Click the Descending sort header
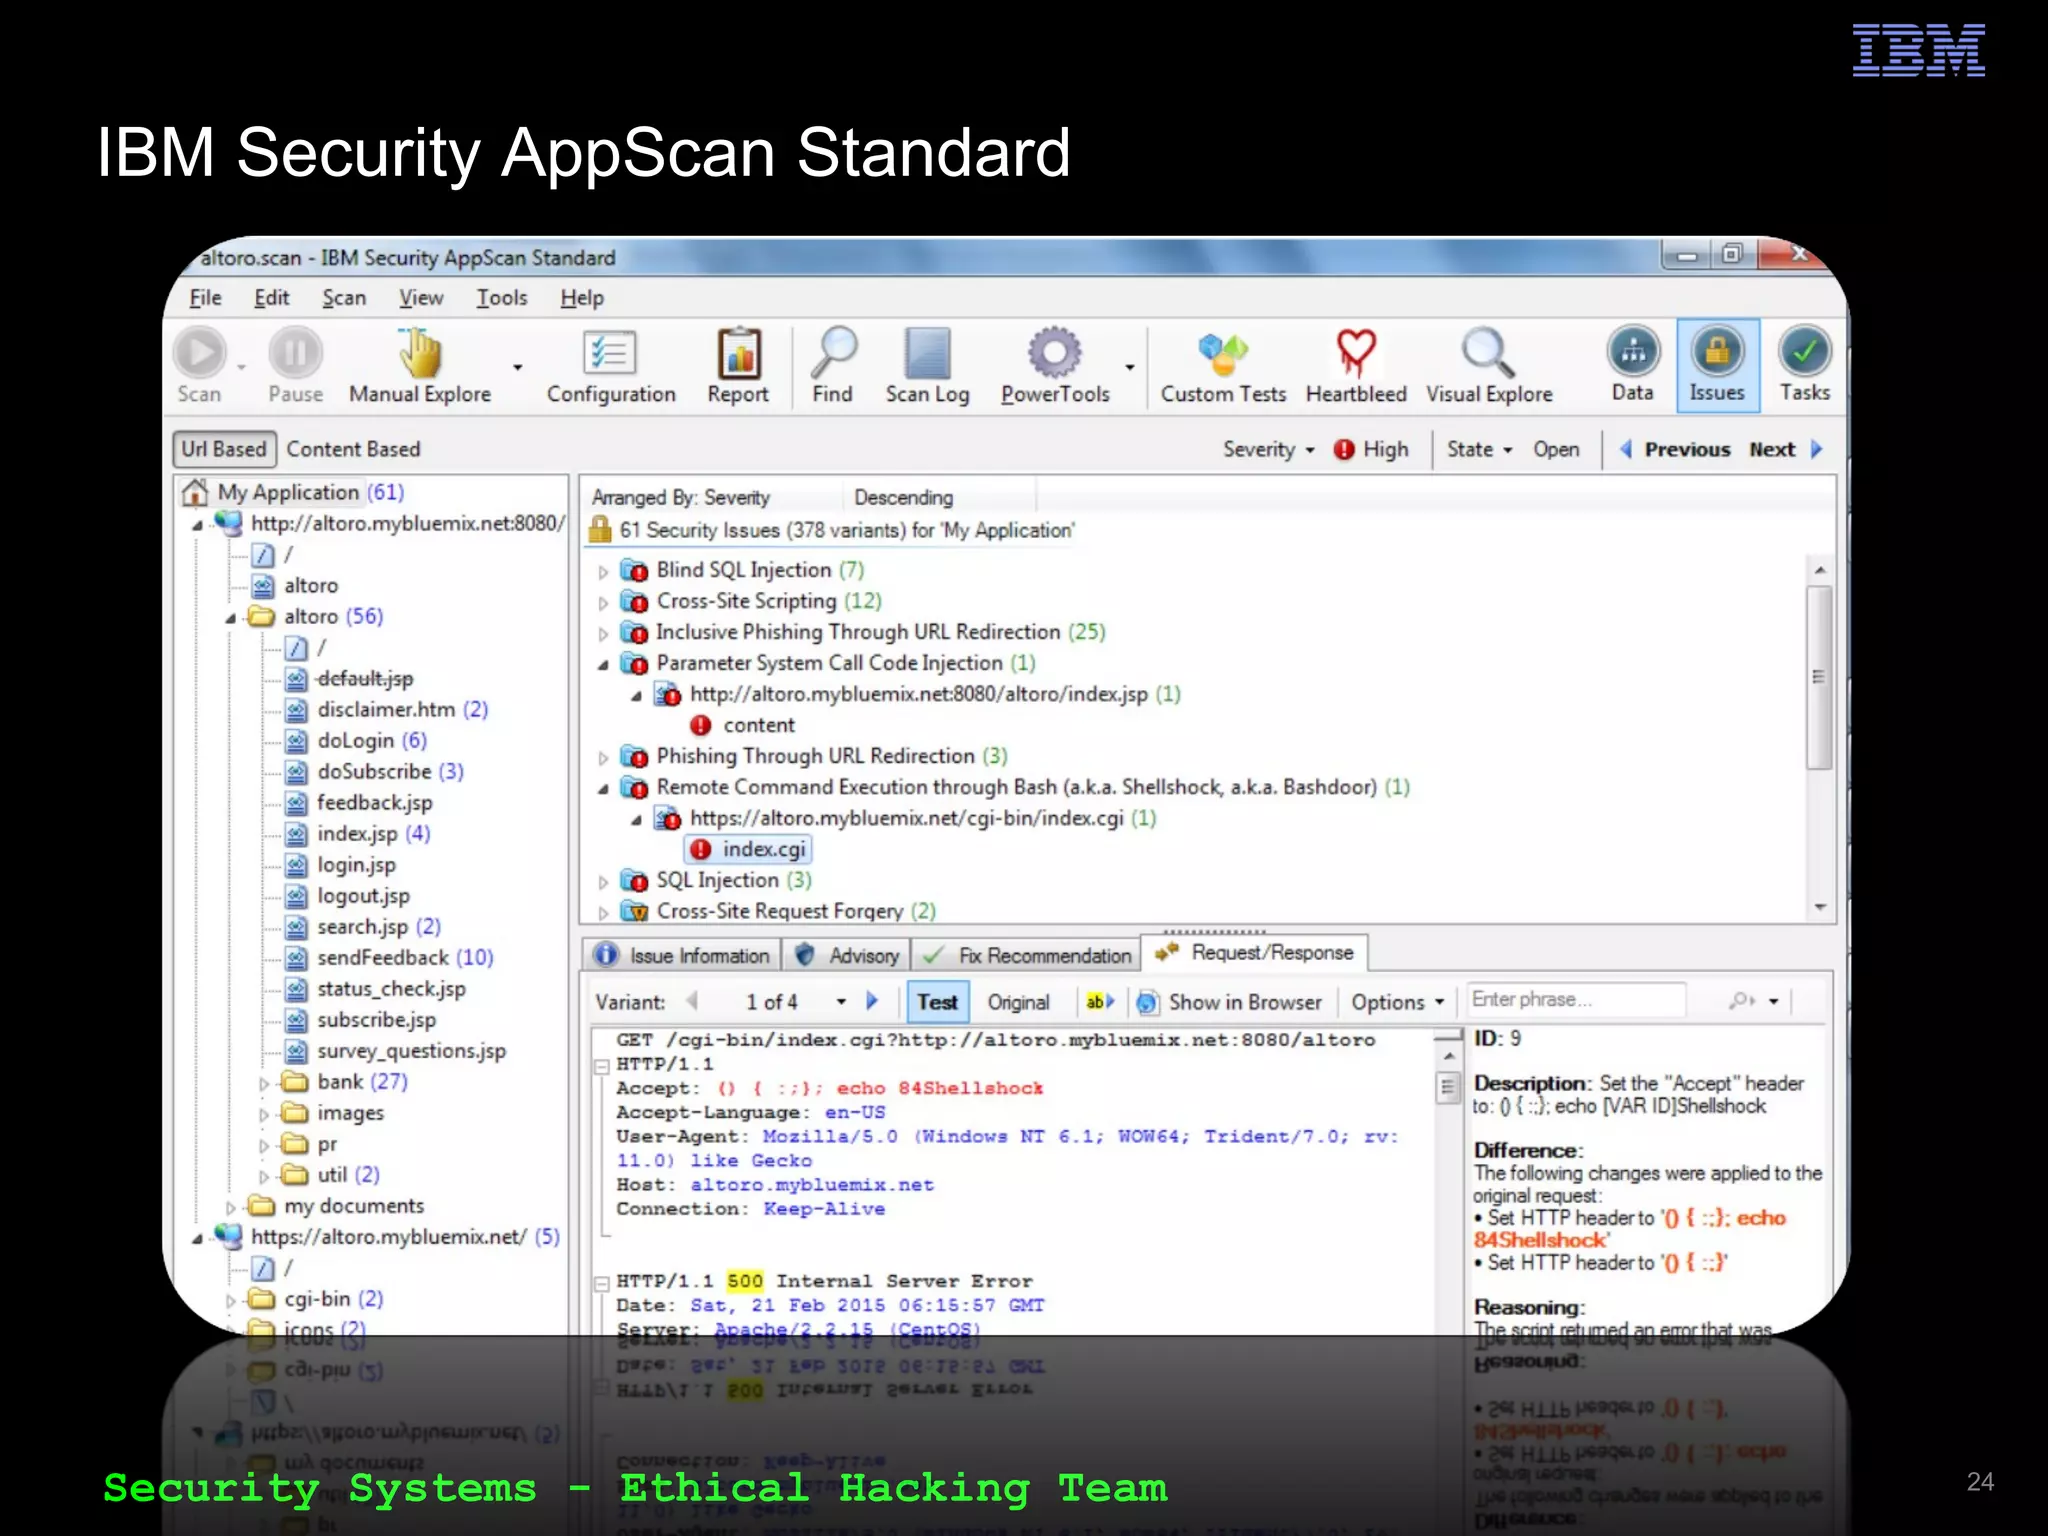 pos(903,497)
